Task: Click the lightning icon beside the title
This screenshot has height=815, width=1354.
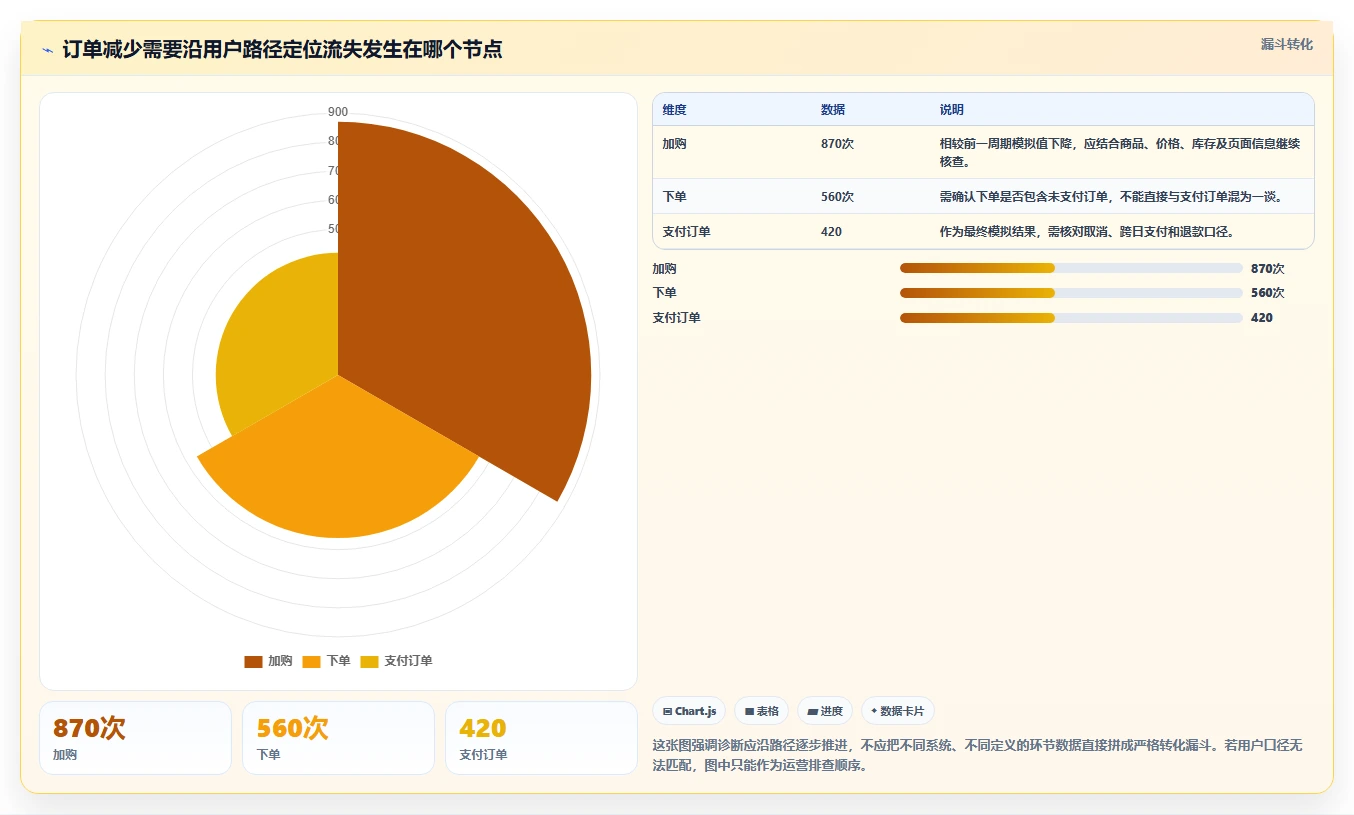Action: (x=47, y=50)
